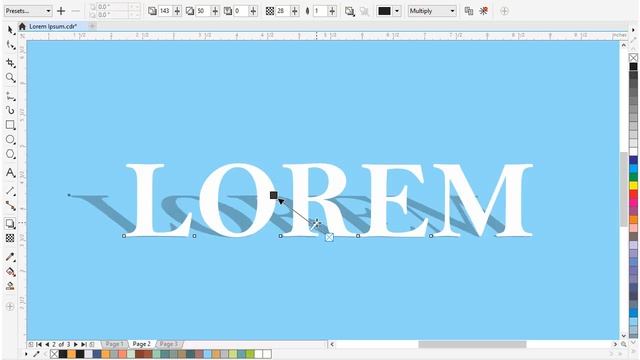Viewport: 640px width, 360px height.
Task: Select the Drop Shadow tool
Action: [10, 223]
